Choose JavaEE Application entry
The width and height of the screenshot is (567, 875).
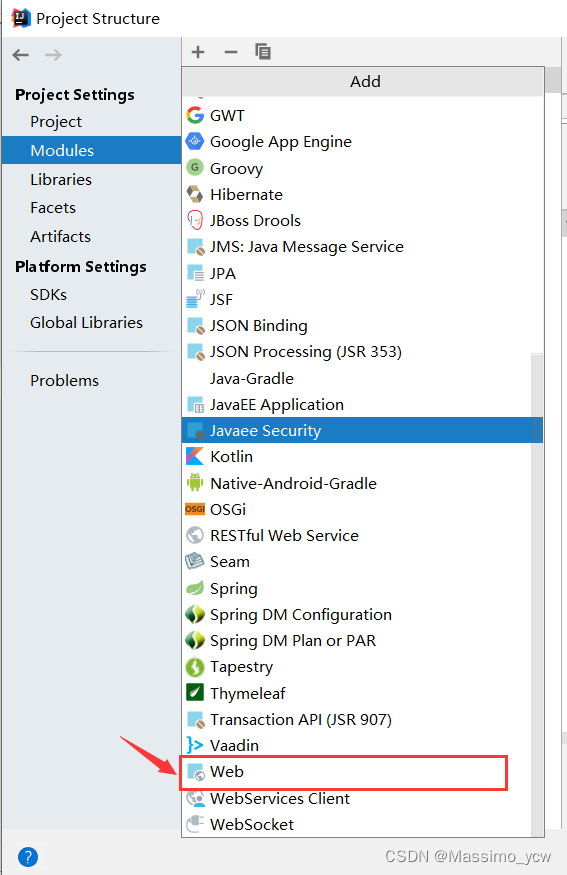click(362, 405)
